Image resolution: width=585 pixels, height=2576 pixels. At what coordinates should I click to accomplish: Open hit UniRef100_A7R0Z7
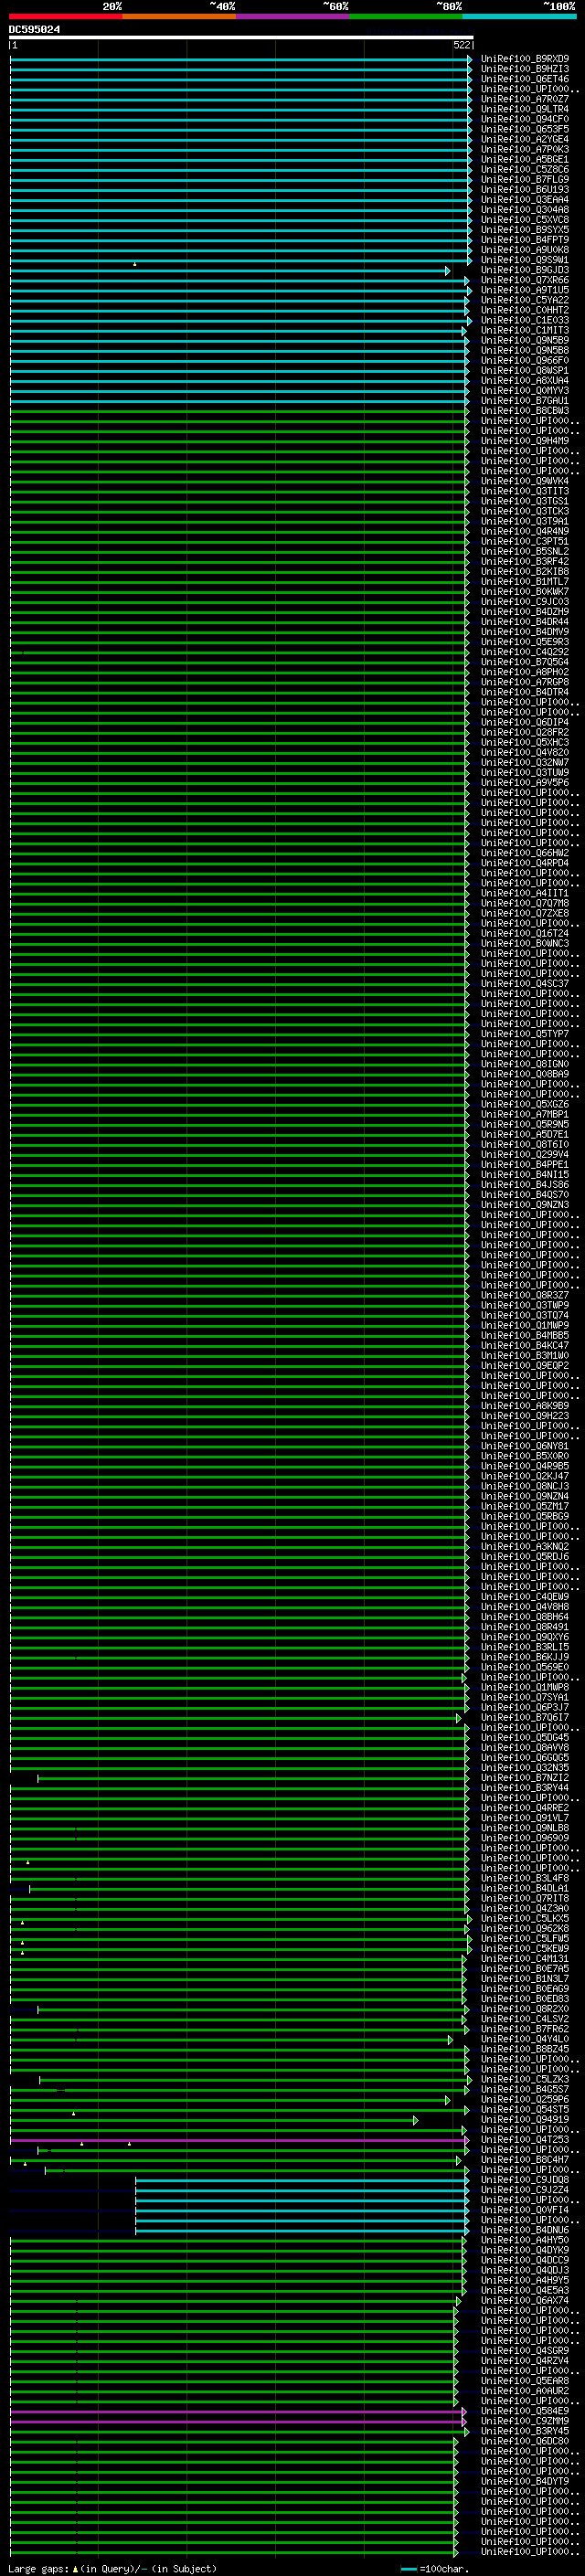(525, 99)
